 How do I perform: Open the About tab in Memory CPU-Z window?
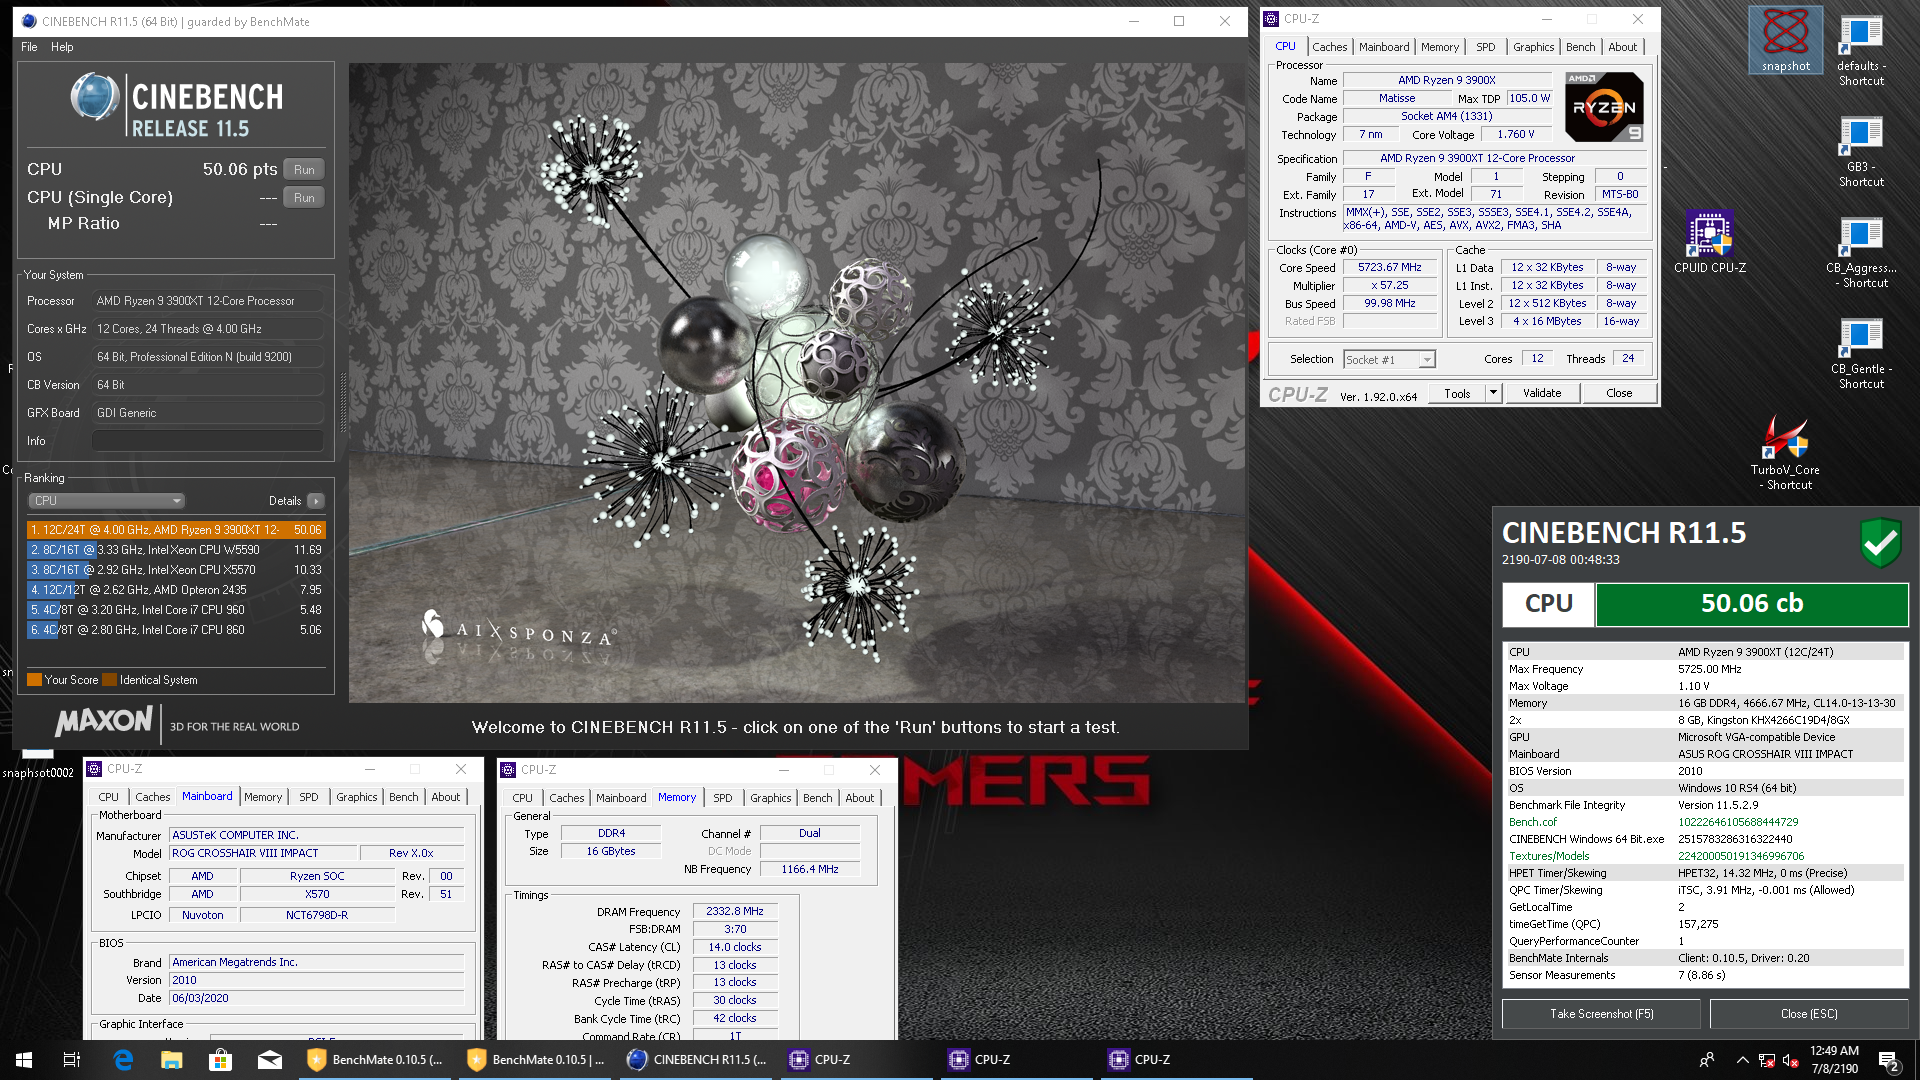(x=860, y=798)
